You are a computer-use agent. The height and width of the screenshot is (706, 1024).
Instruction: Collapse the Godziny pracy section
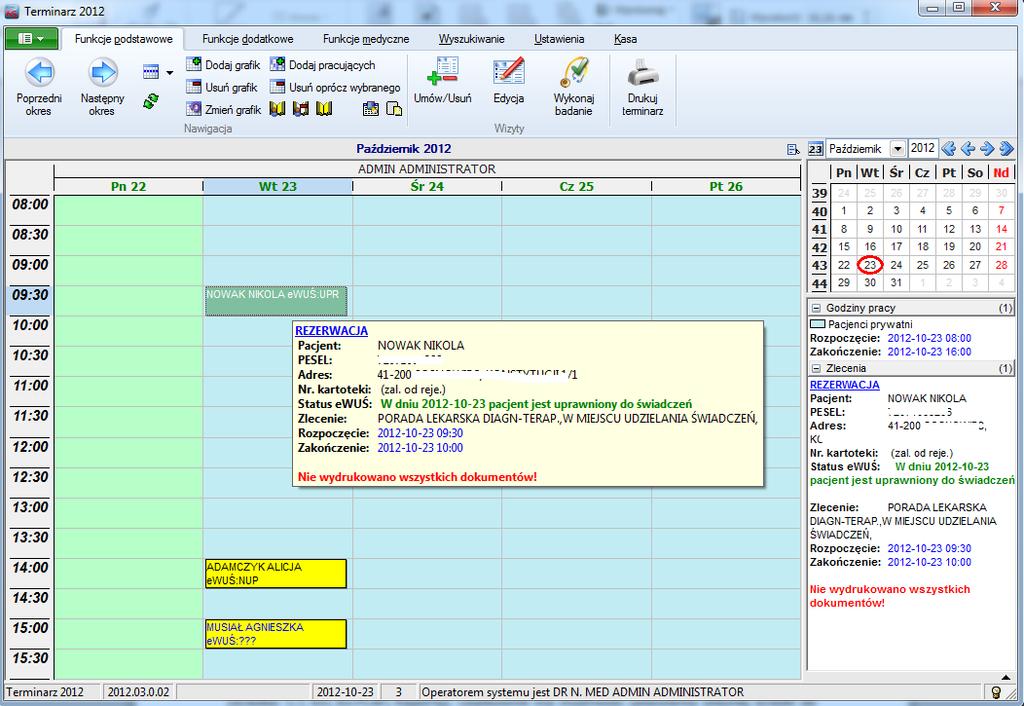(x=816, y=308)
